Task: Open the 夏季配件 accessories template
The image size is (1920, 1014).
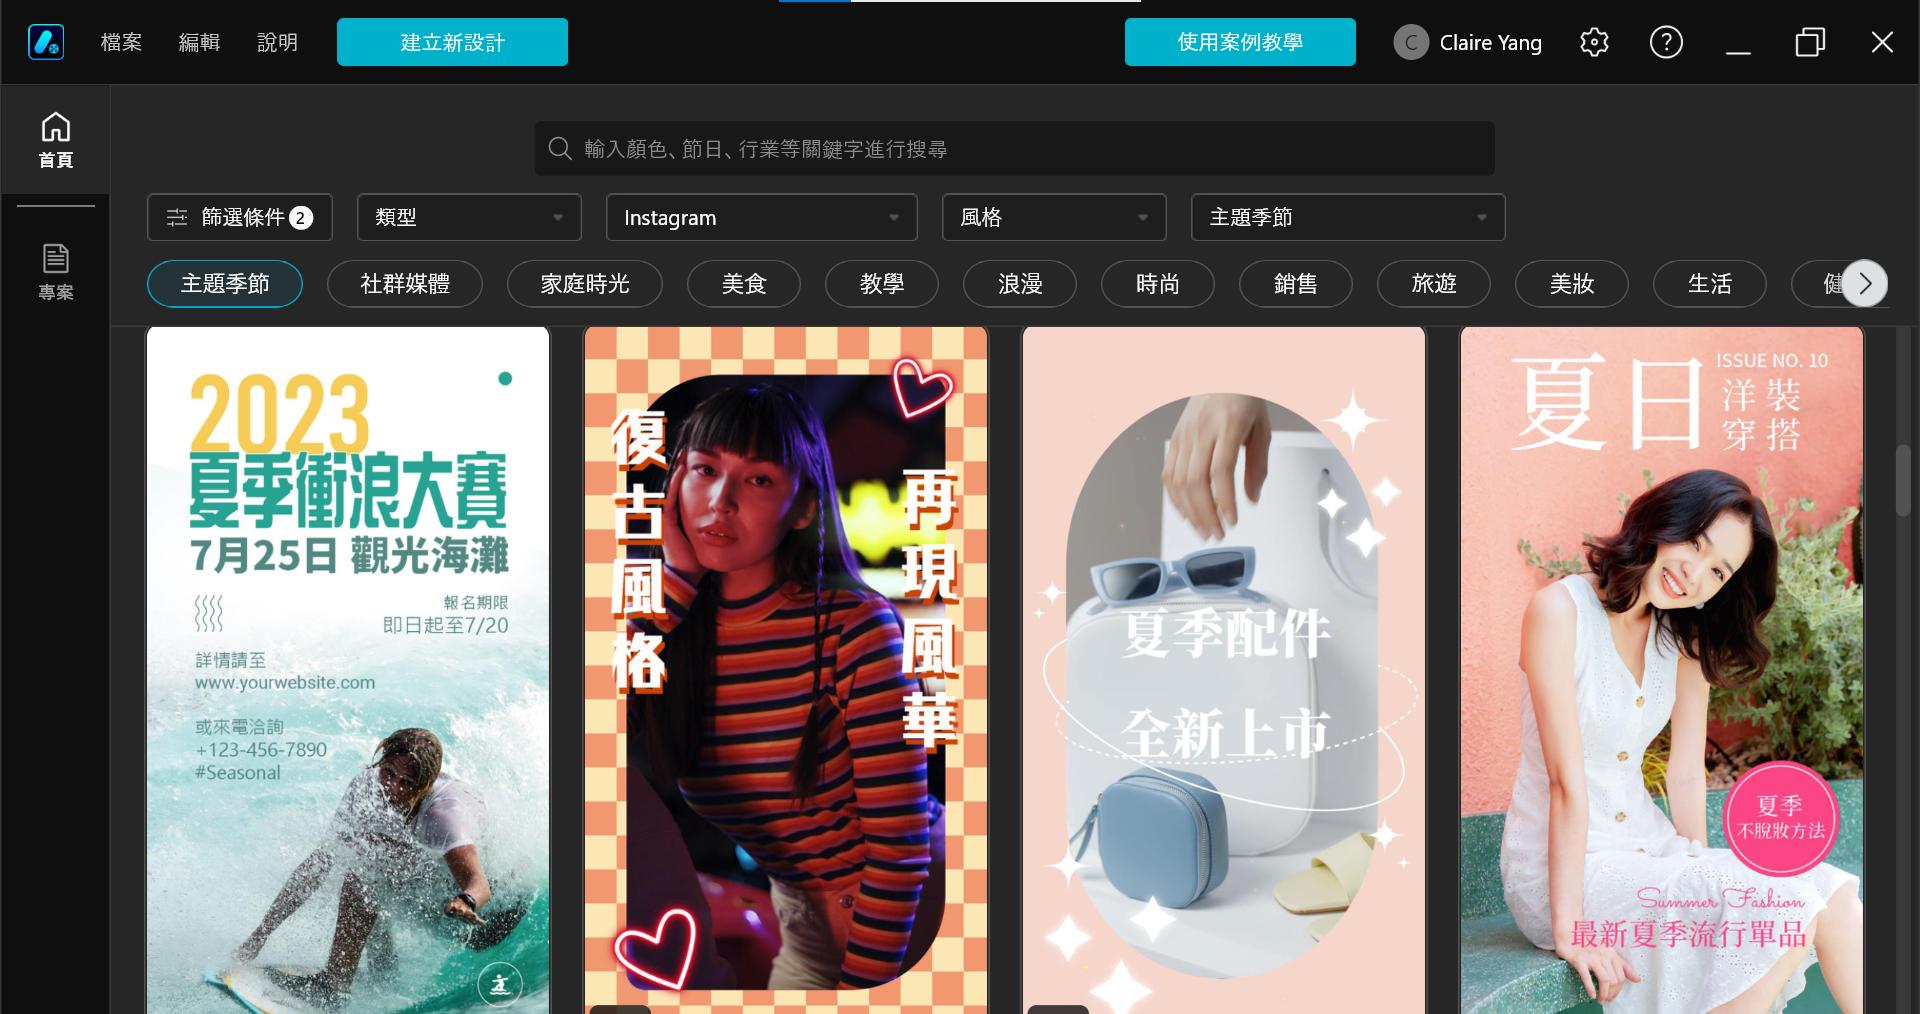Action: pyautogui.click(x=1224, y=670)
